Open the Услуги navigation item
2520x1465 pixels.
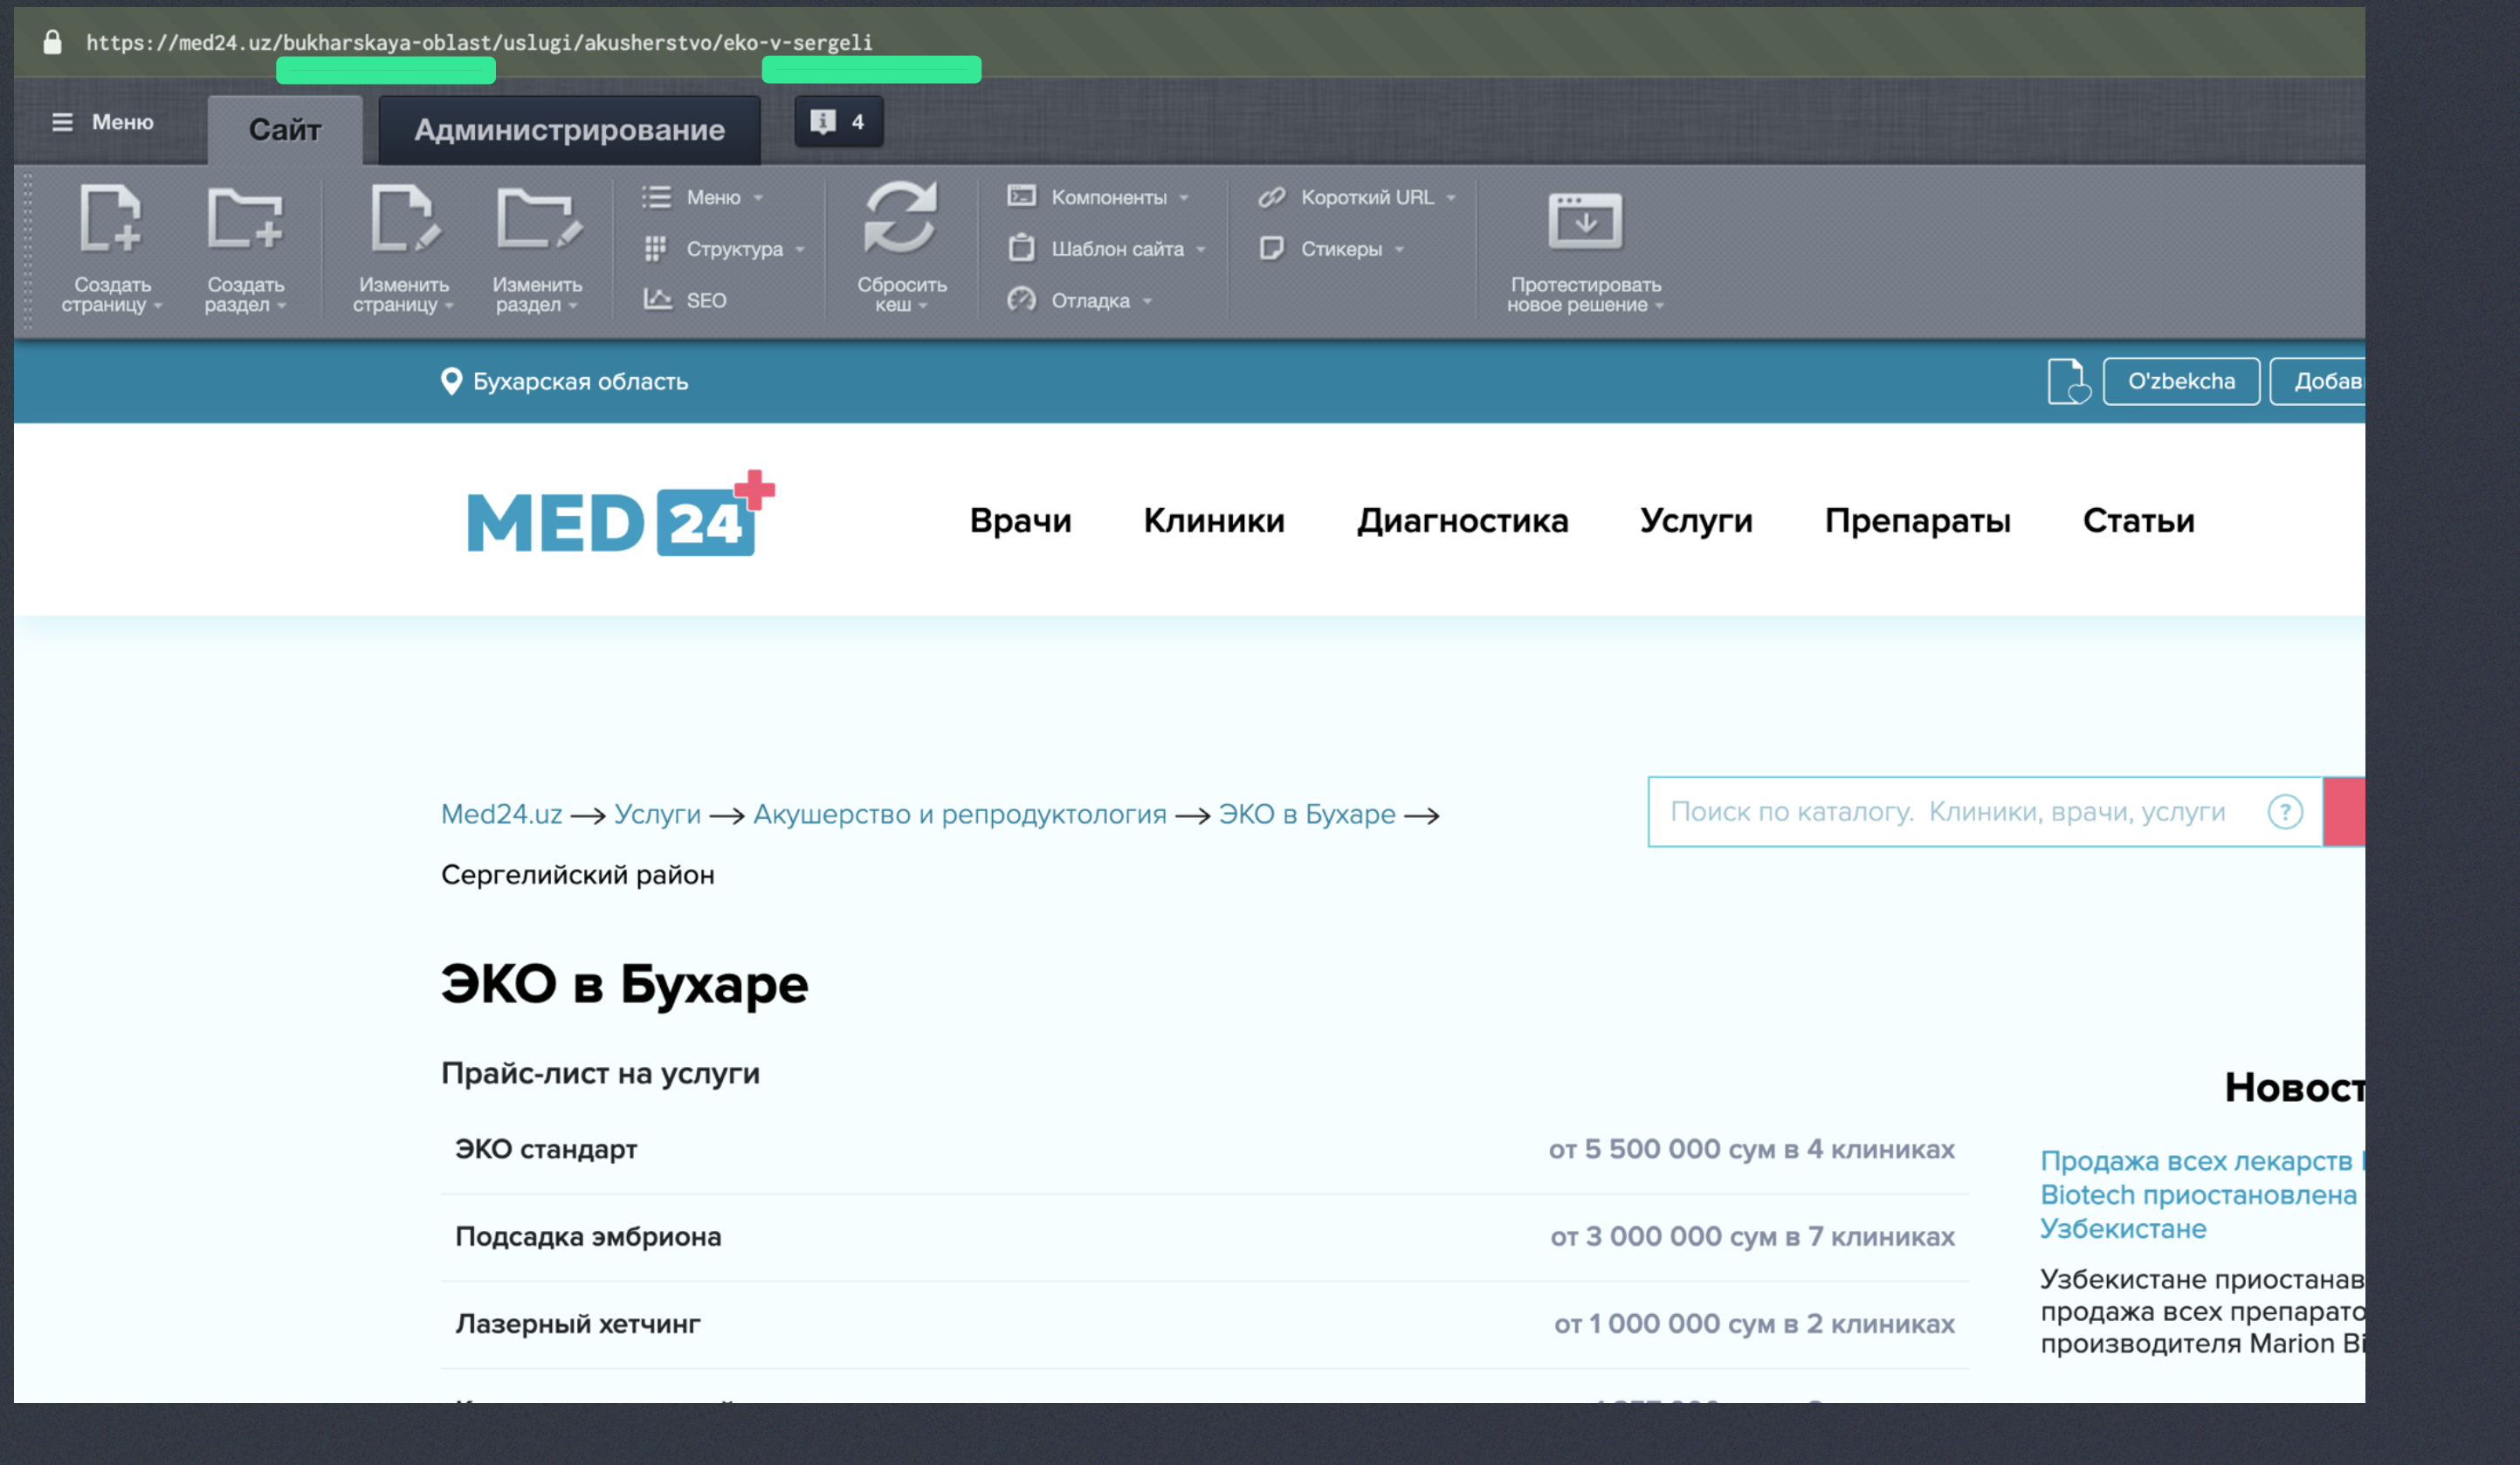pyautogui.click(x=1696, y=520)
